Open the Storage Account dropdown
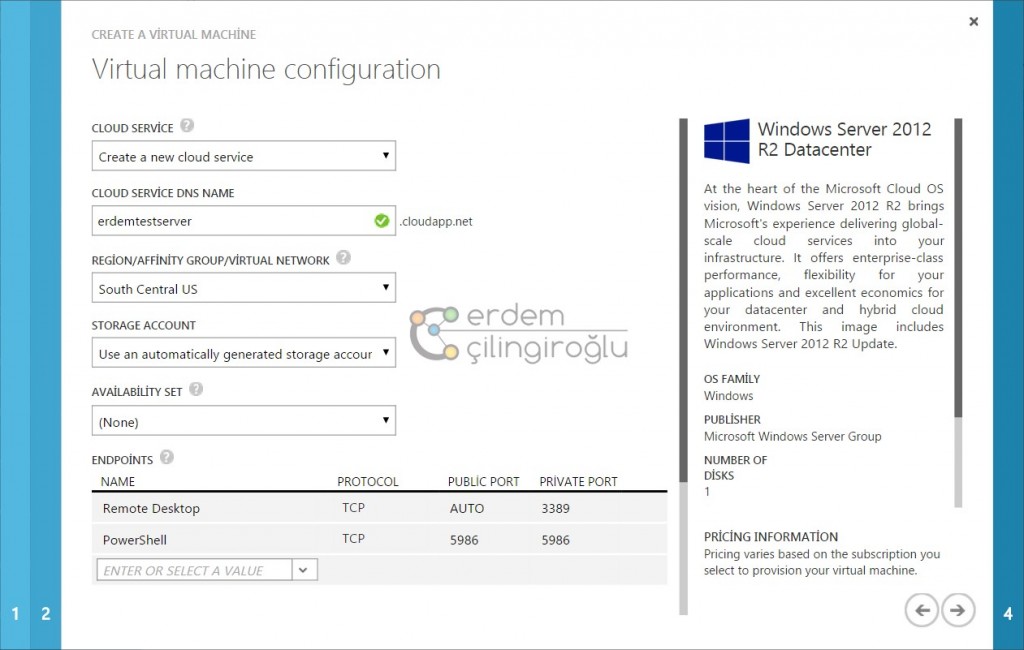Screen dimensions: 1024x650 pyautogui.click(x=244, y=353)
